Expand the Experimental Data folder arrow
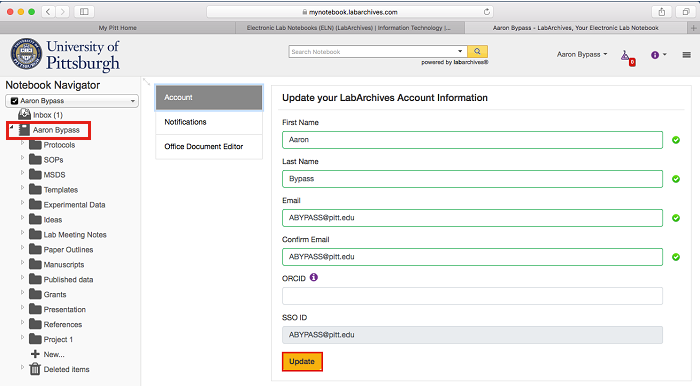 [x=22, y=203]
